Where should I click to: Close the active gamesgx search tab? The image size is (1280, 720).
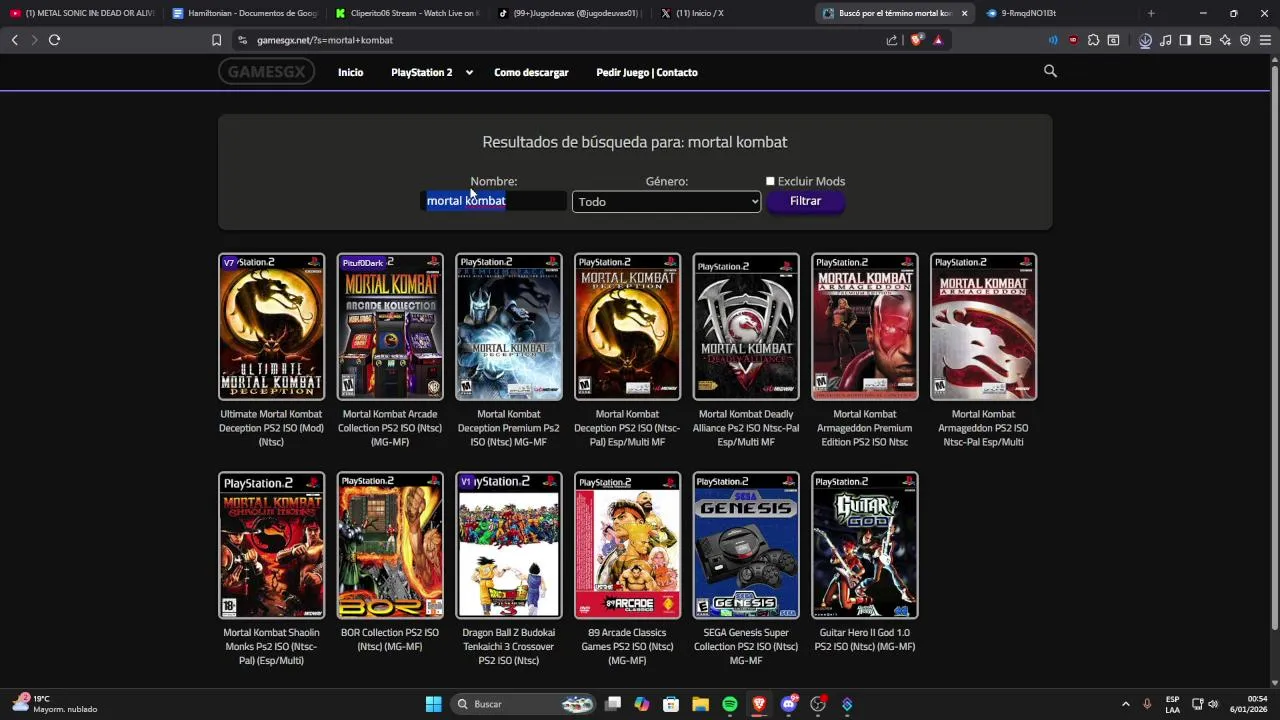965,13
